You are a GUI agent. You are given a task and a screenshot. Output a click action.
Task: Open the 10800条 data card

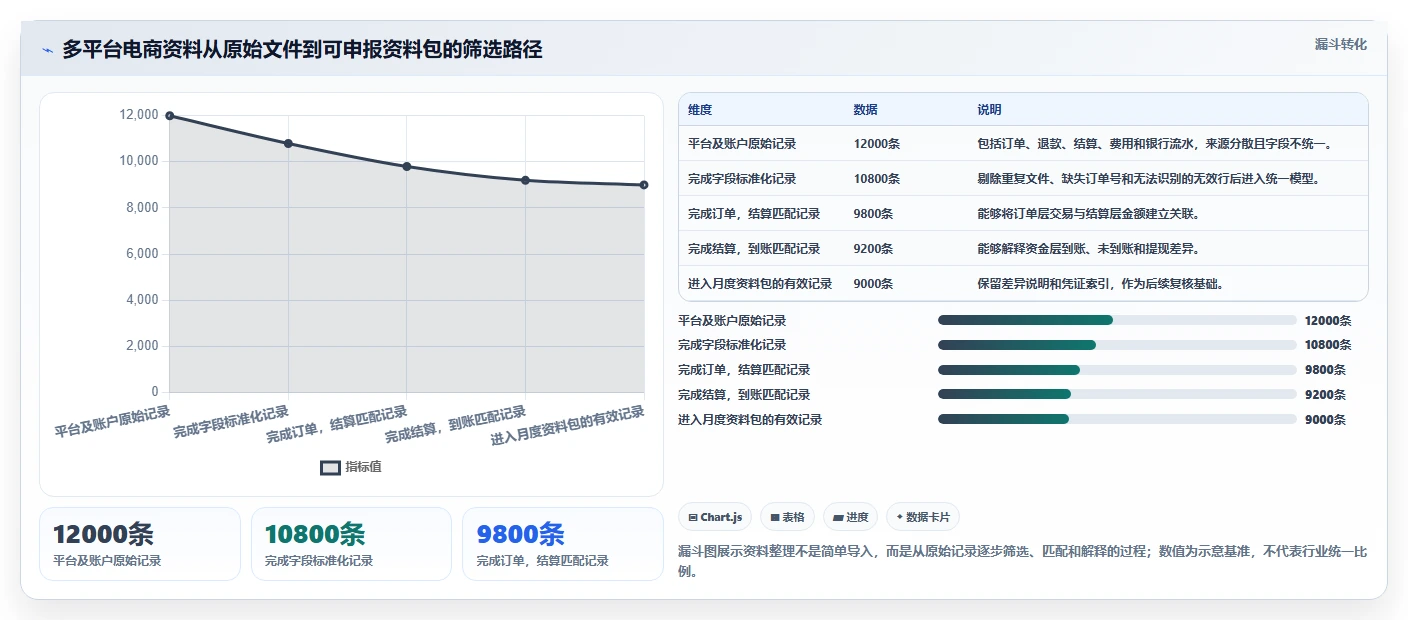click(x=351, y=544)
